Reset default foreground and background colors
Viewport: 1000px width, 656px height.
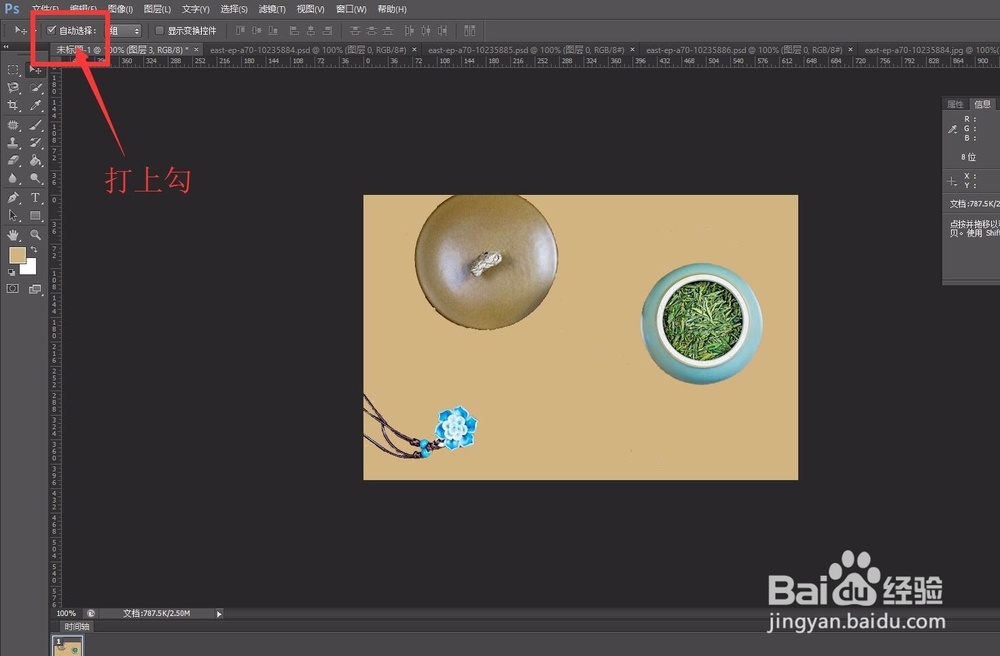(x=11, y=272)
